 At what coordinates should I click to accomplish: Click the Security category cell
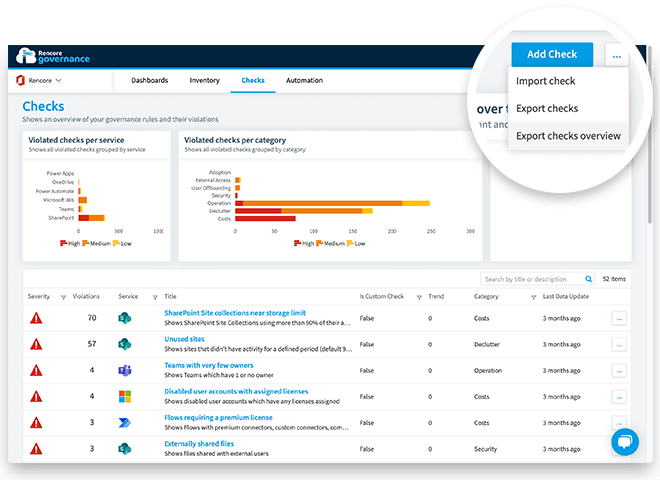(485, 449)
